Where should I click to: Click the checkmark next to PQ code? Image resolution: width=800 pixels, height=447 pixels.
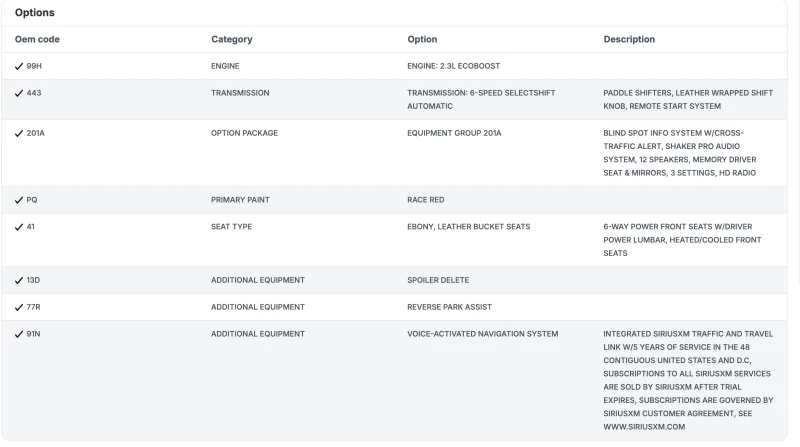click(19, 200)
